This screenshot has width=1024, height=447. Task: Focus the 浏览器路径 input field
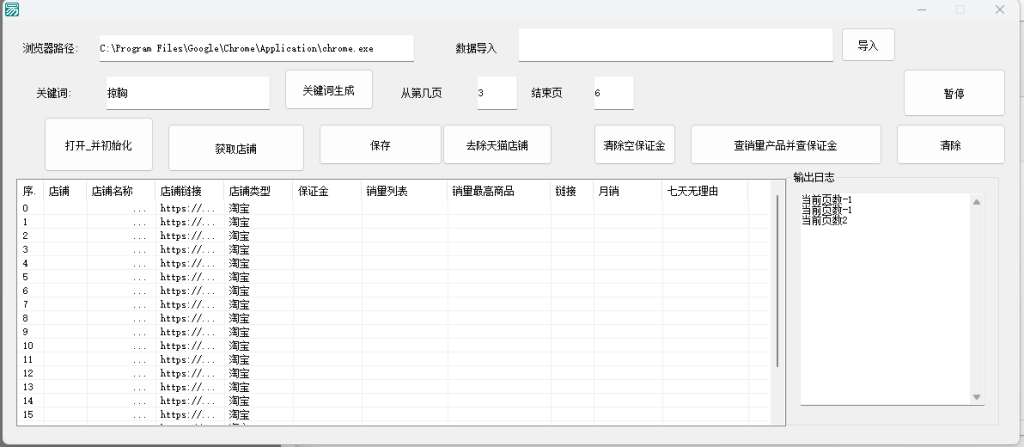tap(256, 48)
